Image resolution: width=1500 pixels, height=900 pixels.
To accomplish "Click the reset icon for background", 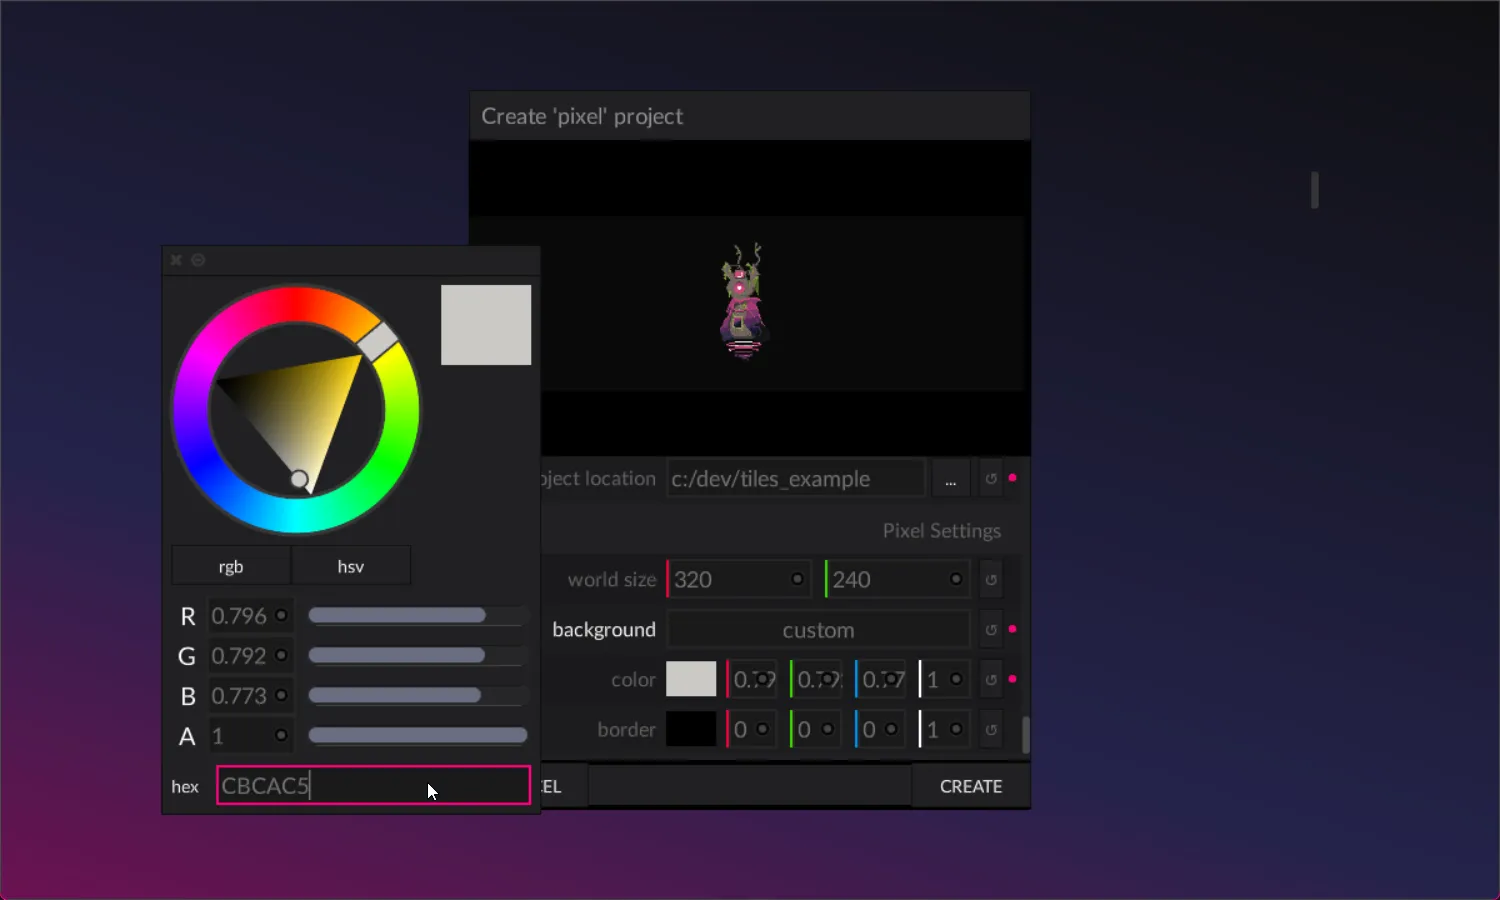I will (991, 630).
